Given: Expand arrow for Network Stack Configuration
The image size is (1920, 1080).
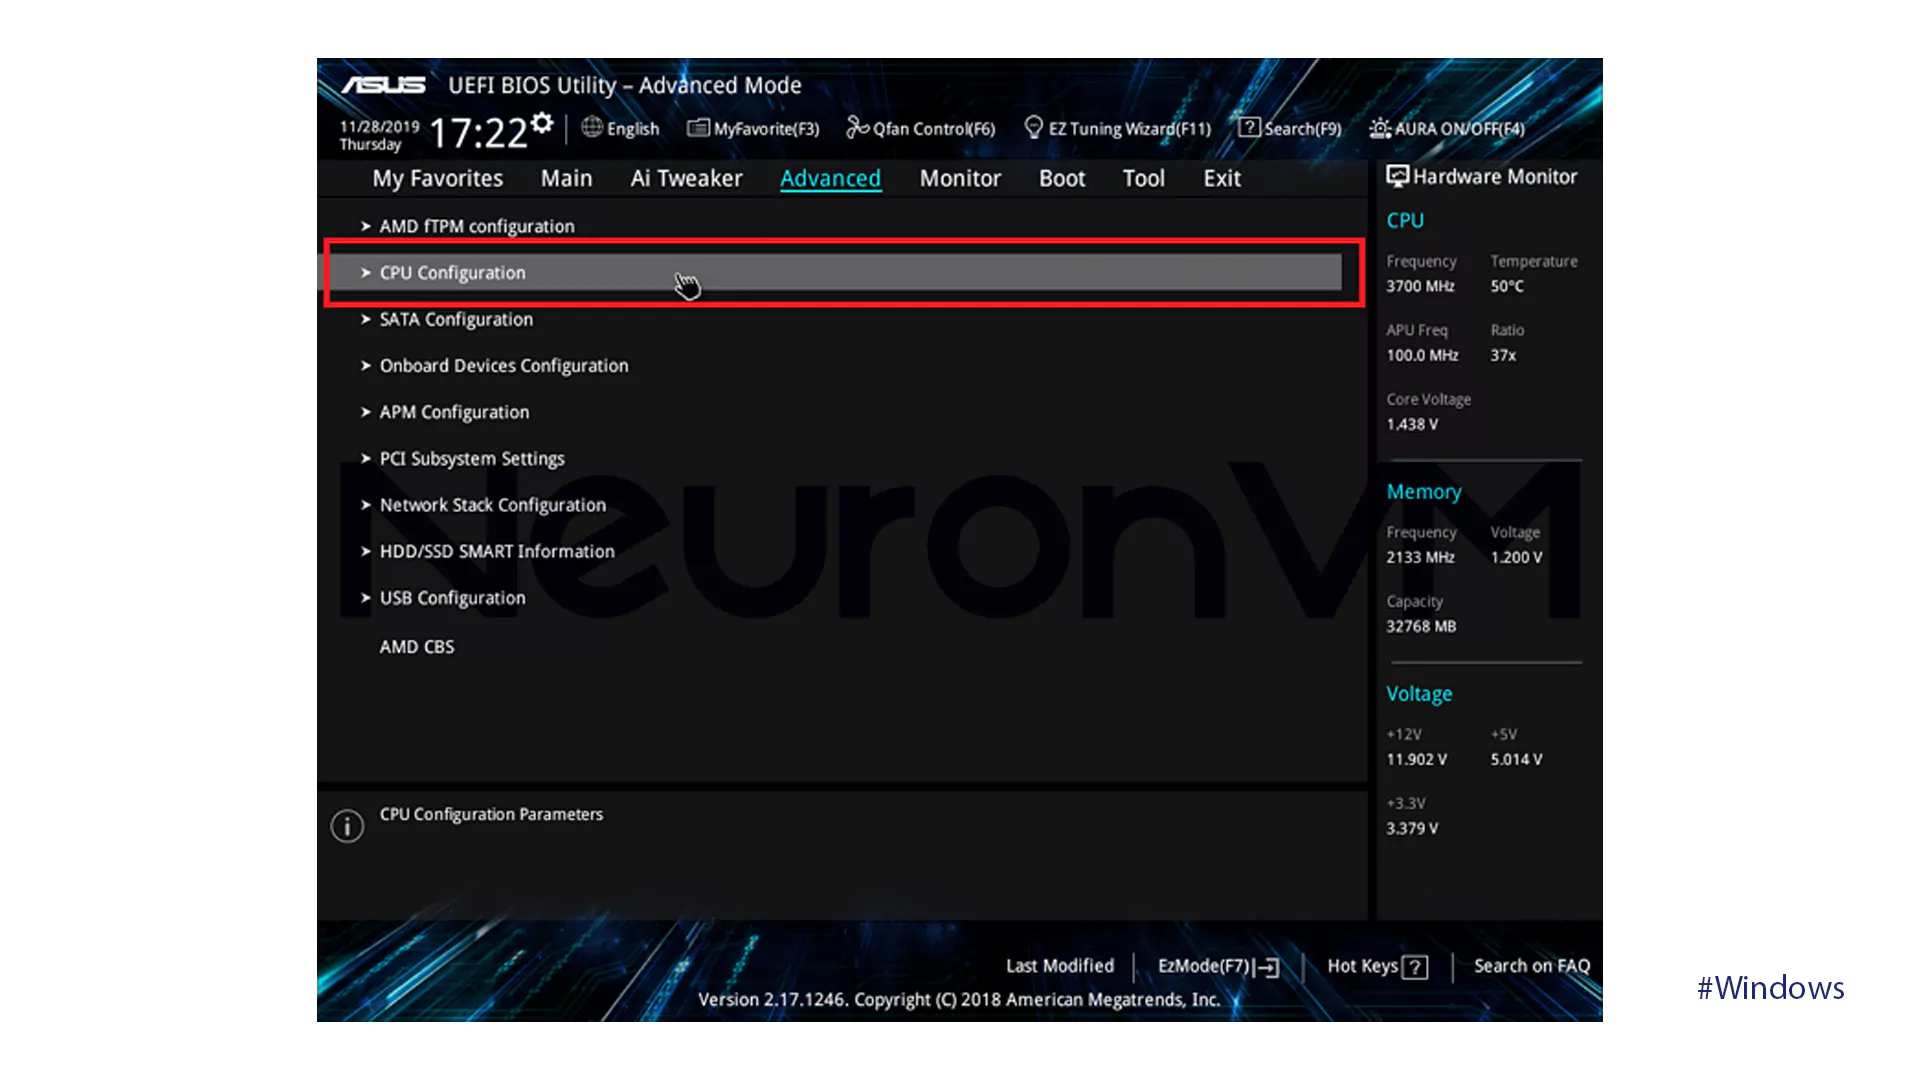Looking at the screenshot, I should [x=366, y=505].
